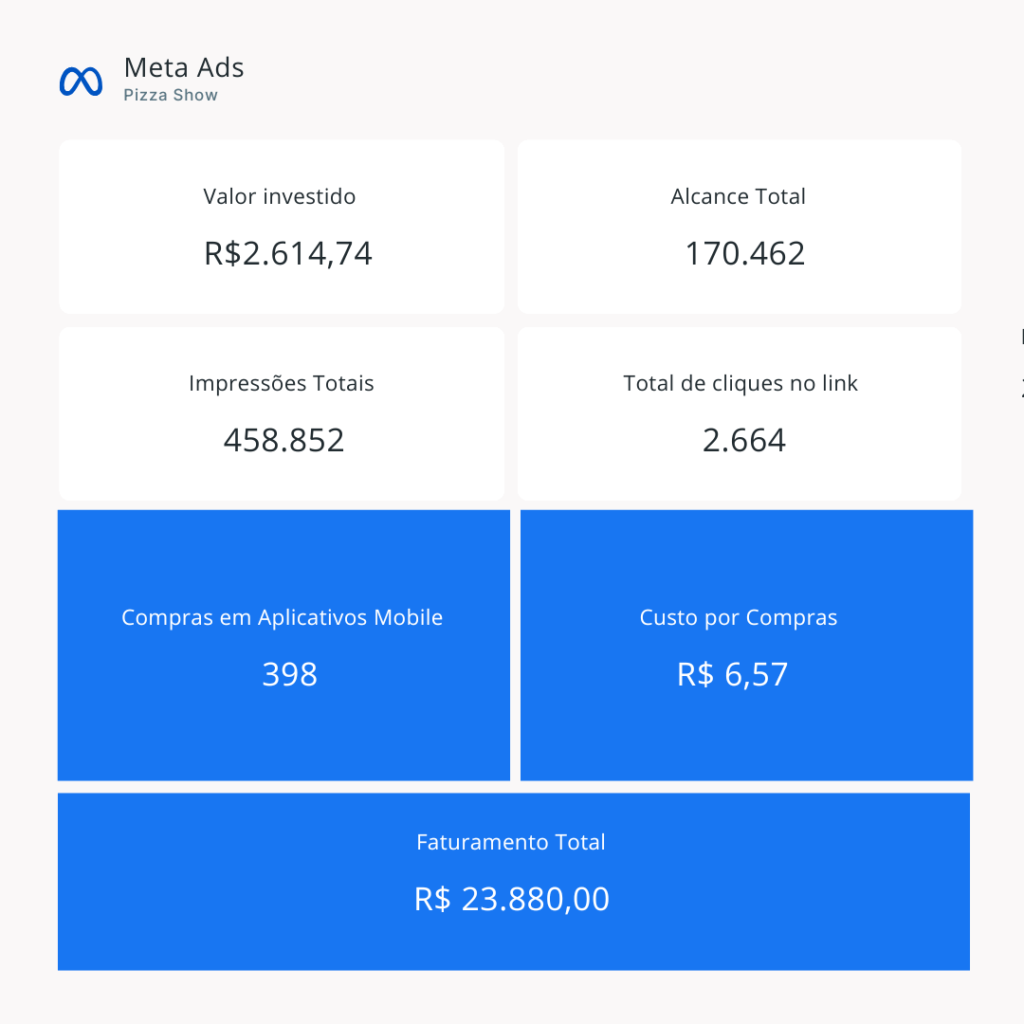Click the Meta infinity logo icon

[81, 81]
